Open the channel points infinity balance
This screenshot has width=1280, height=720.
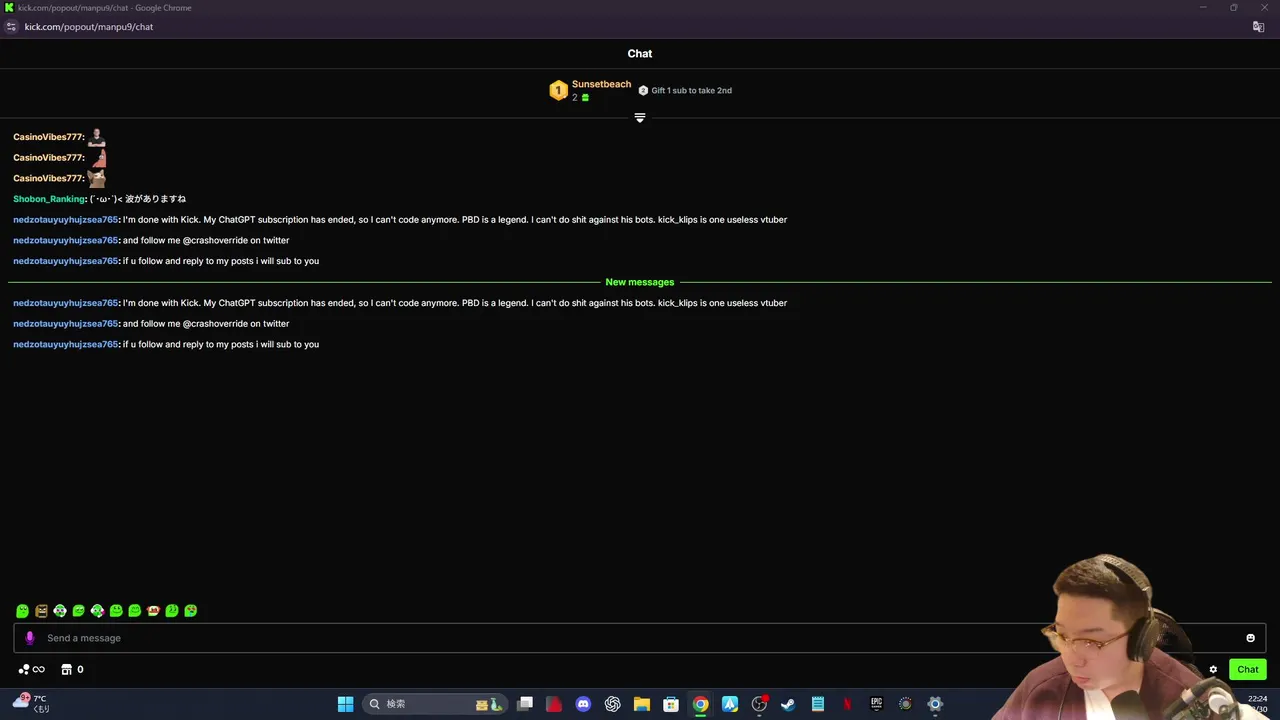[32, 670]
